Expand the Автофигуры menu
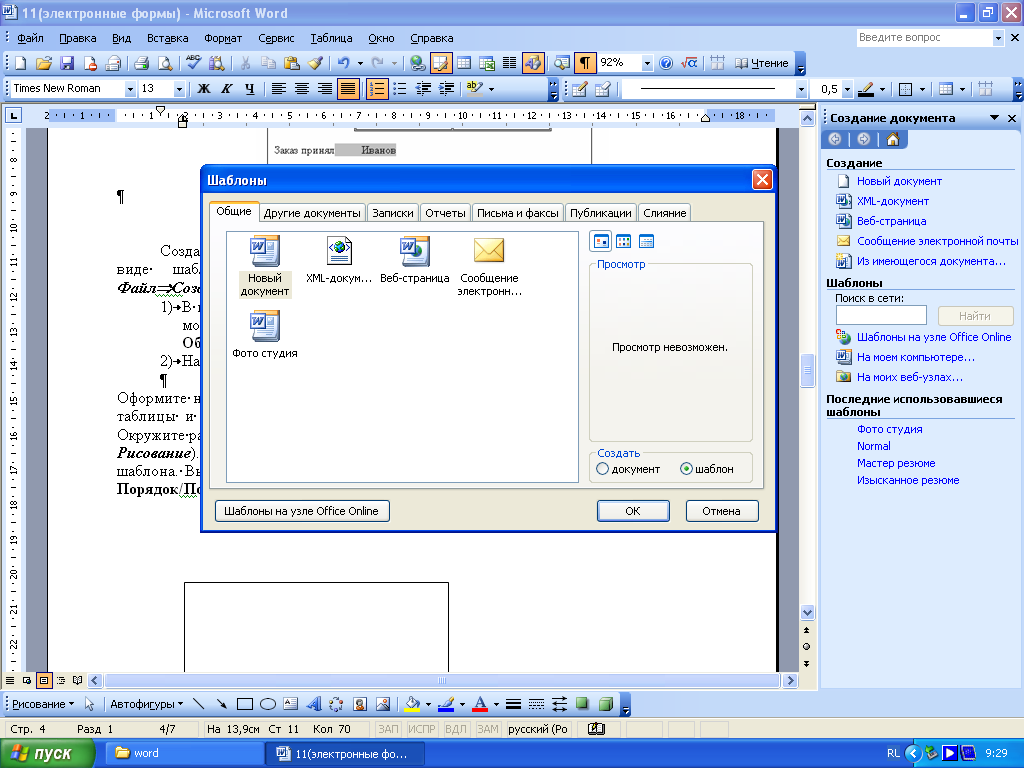1024x768 pixels. click(147, 704)
